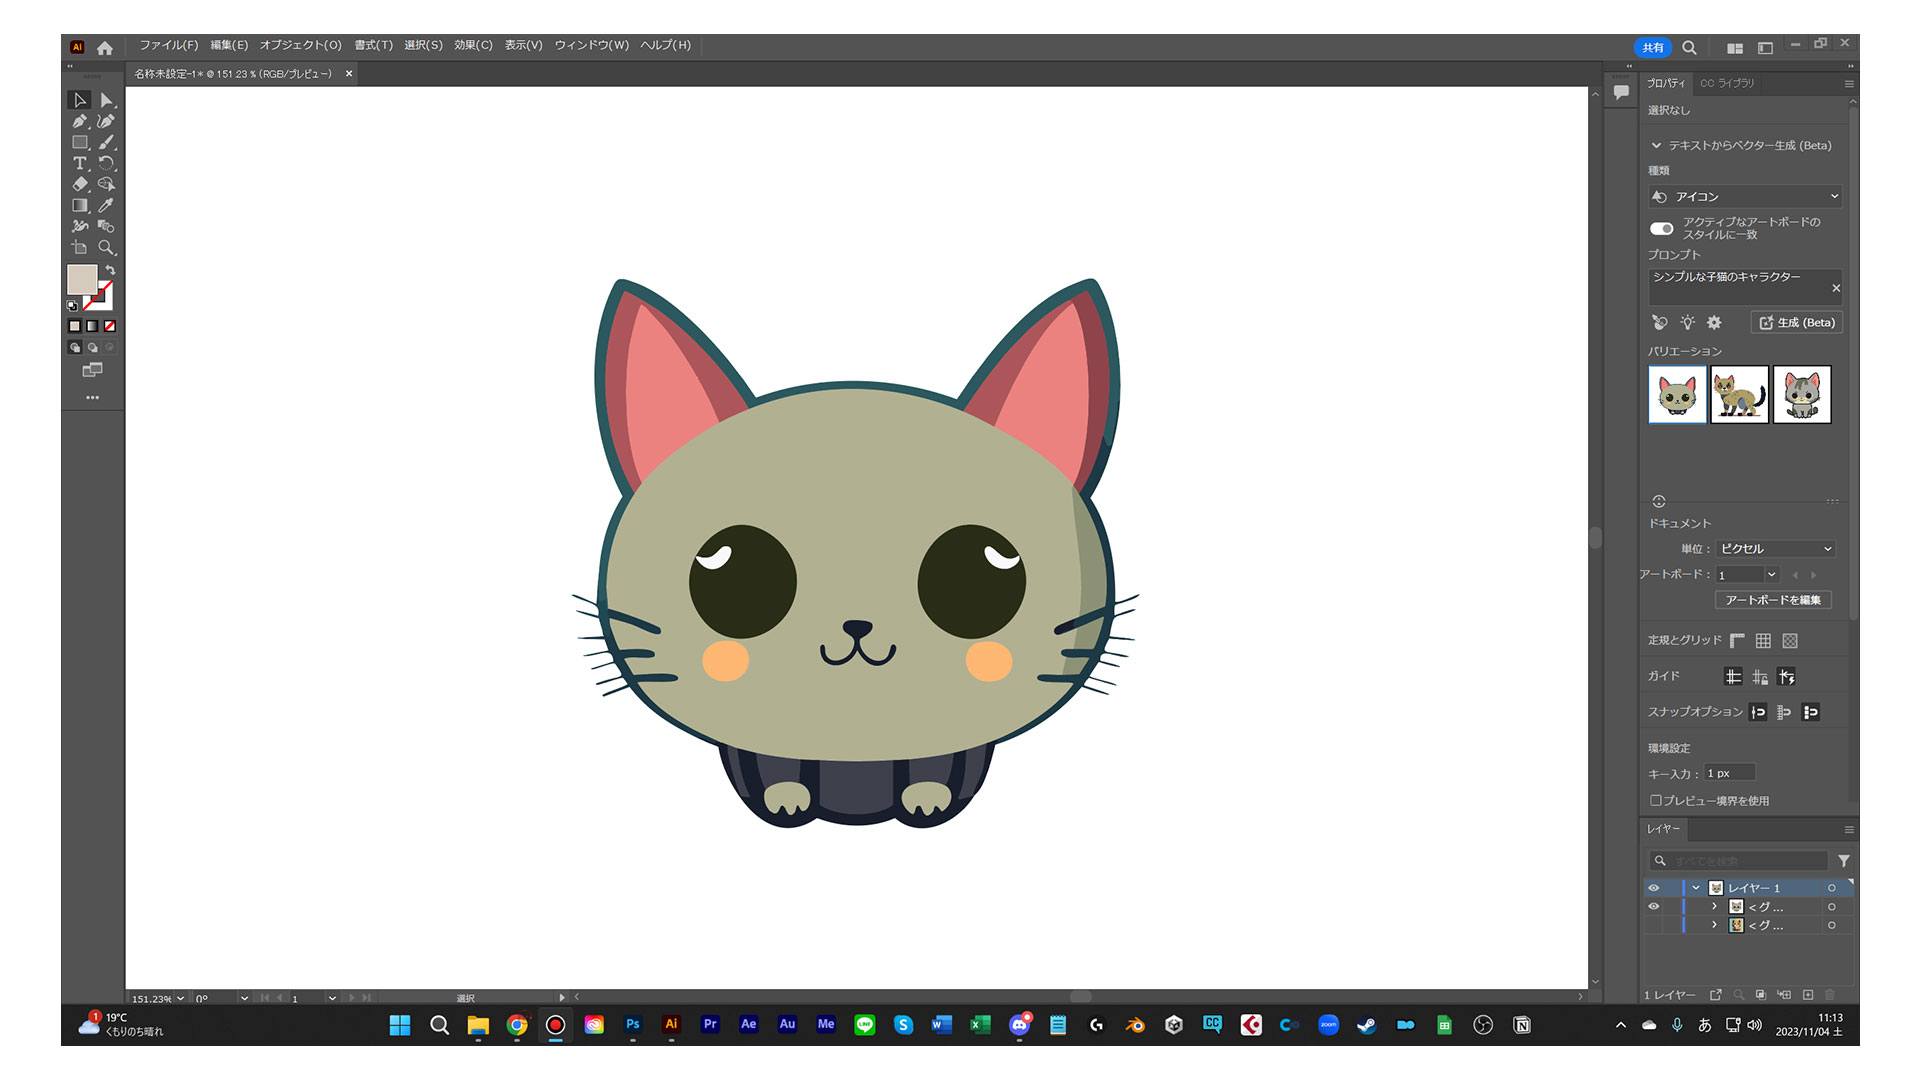
Task: Toggle アクティブなアートボードのスタイルに一致 switch
Action: click(x=1661, y=228)
